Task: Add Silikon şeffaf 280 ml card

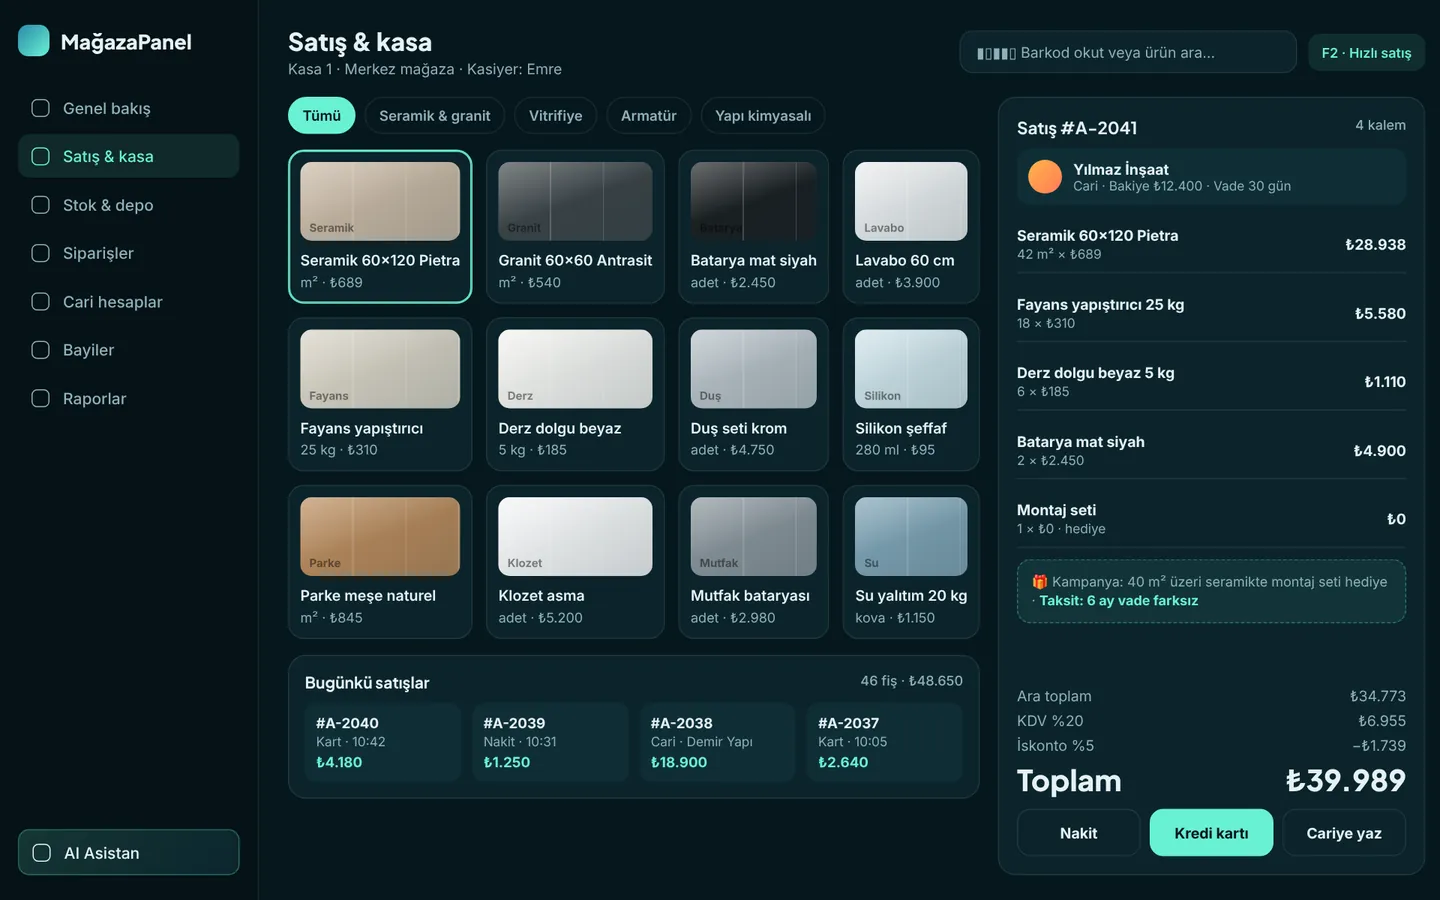Action: point(911,394)
